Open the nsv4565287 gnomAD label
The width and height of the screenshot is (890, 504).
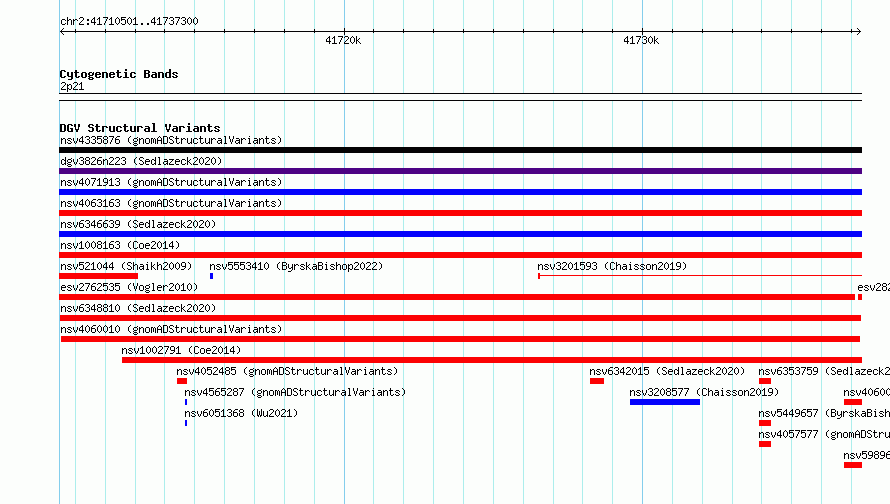pyautogui.click(x=295, y=392)
